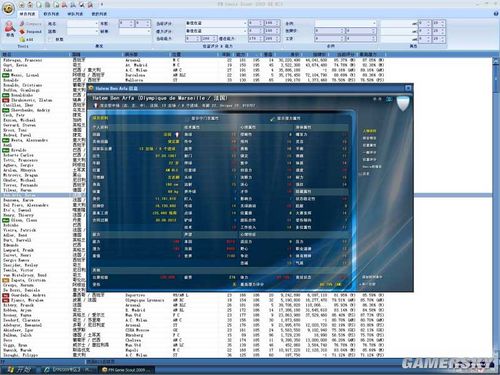The width and height of the screenshot is (500, 375).
Task: Click the Compare tool icon
Action: [22, 24]
